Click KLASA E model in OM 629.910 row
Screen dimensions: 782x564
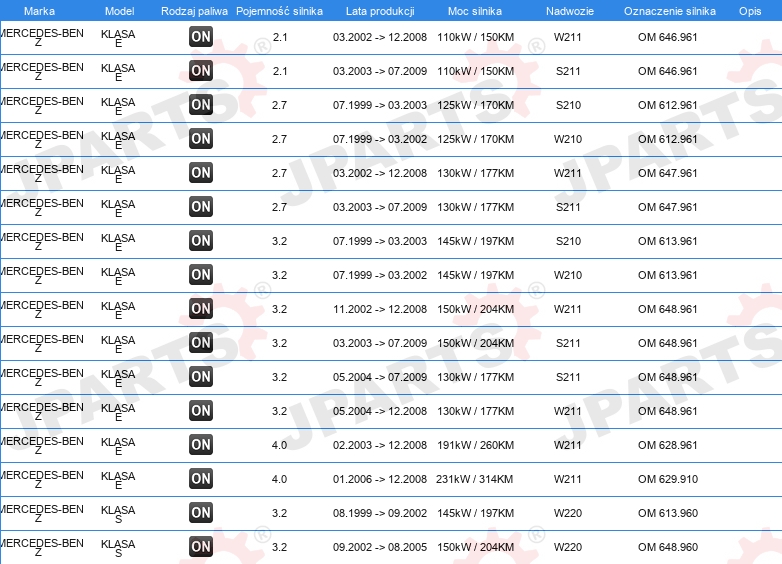tap(118, 480)
